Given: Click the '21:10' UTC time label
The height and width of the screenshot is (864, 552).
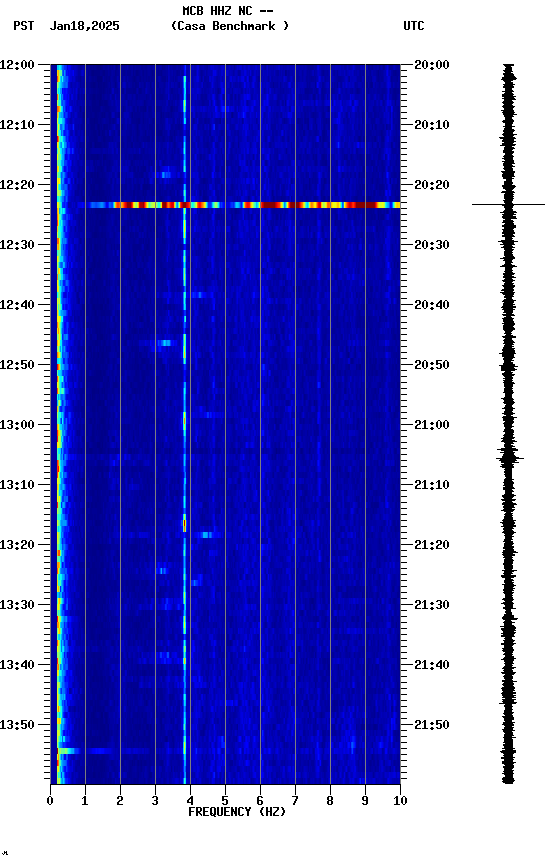Looking at the screenshot, I should pyautogui.click(x=432, y=485).
